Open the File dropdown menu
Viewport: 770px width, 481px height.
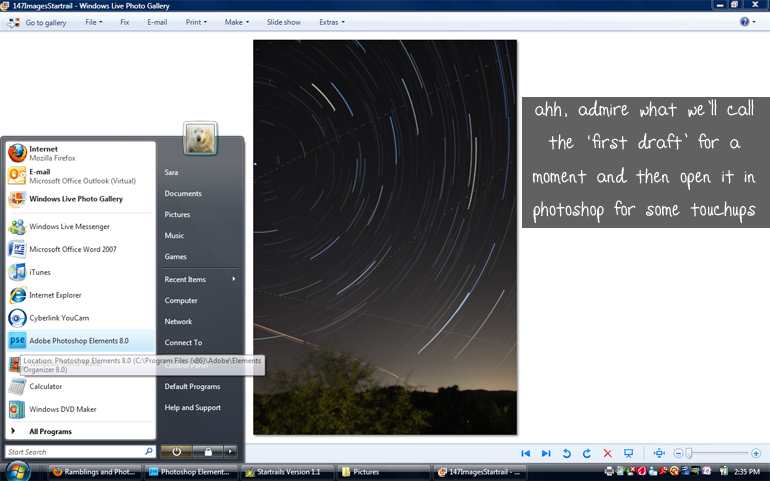click(x=93, y=22)
